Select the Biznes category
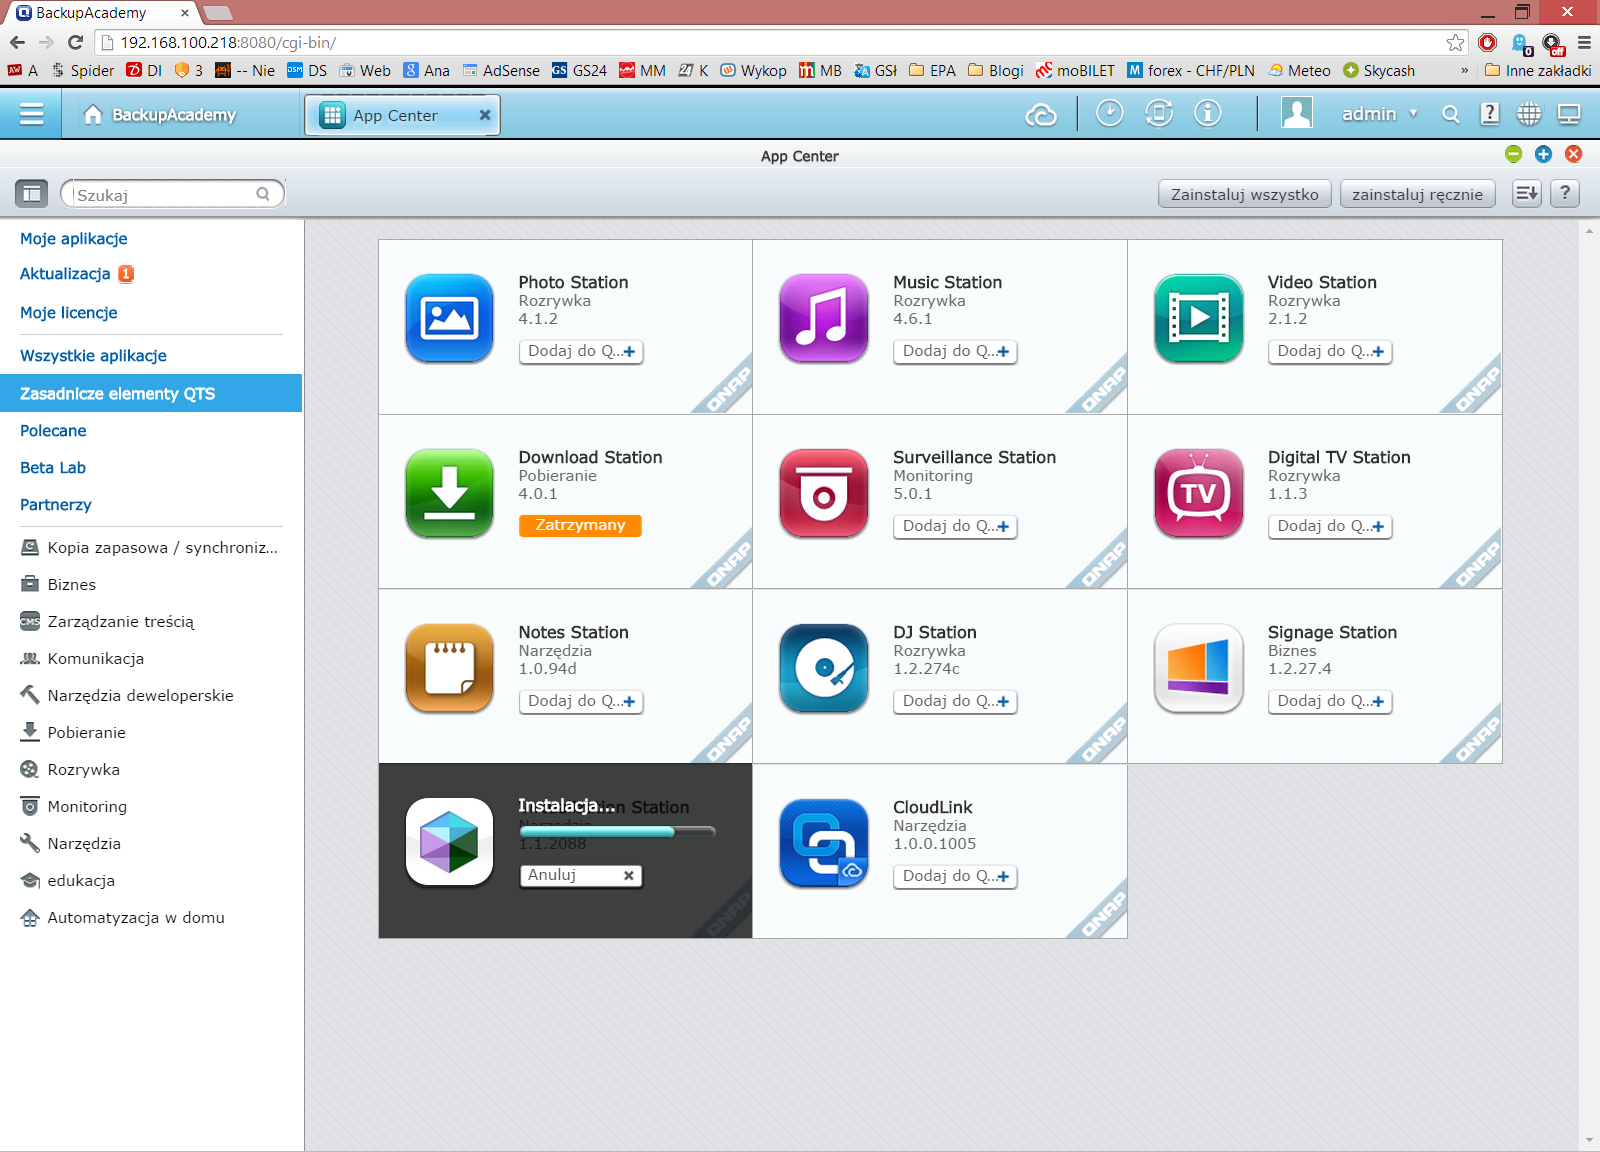Viewport: 1600px width, 1152px height. pyautogui.click(x=59, y=585)
